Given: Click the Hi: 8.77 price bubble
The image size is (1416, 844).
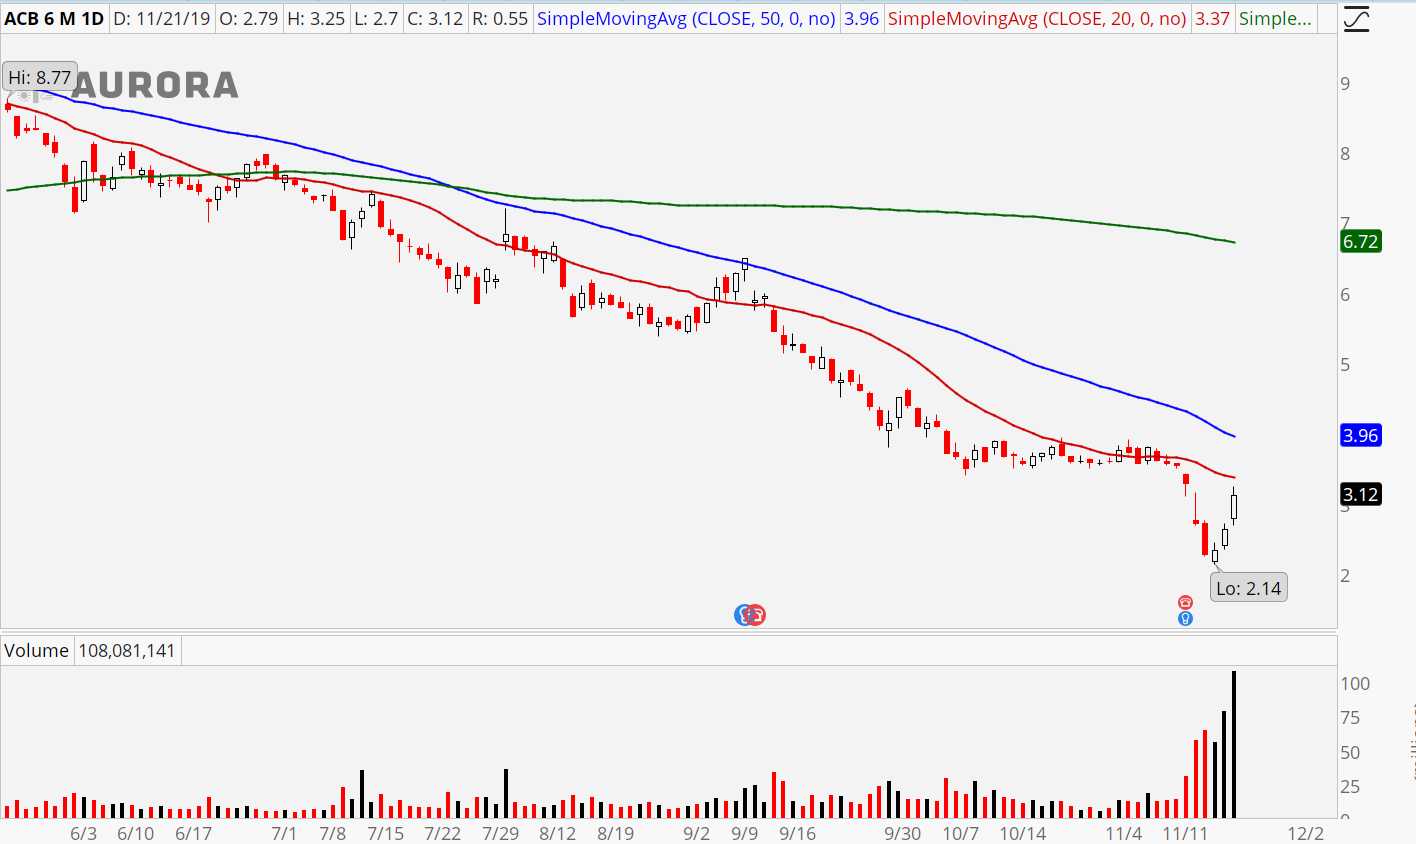Looking at the screenshot, I should [x=40, y=77].
